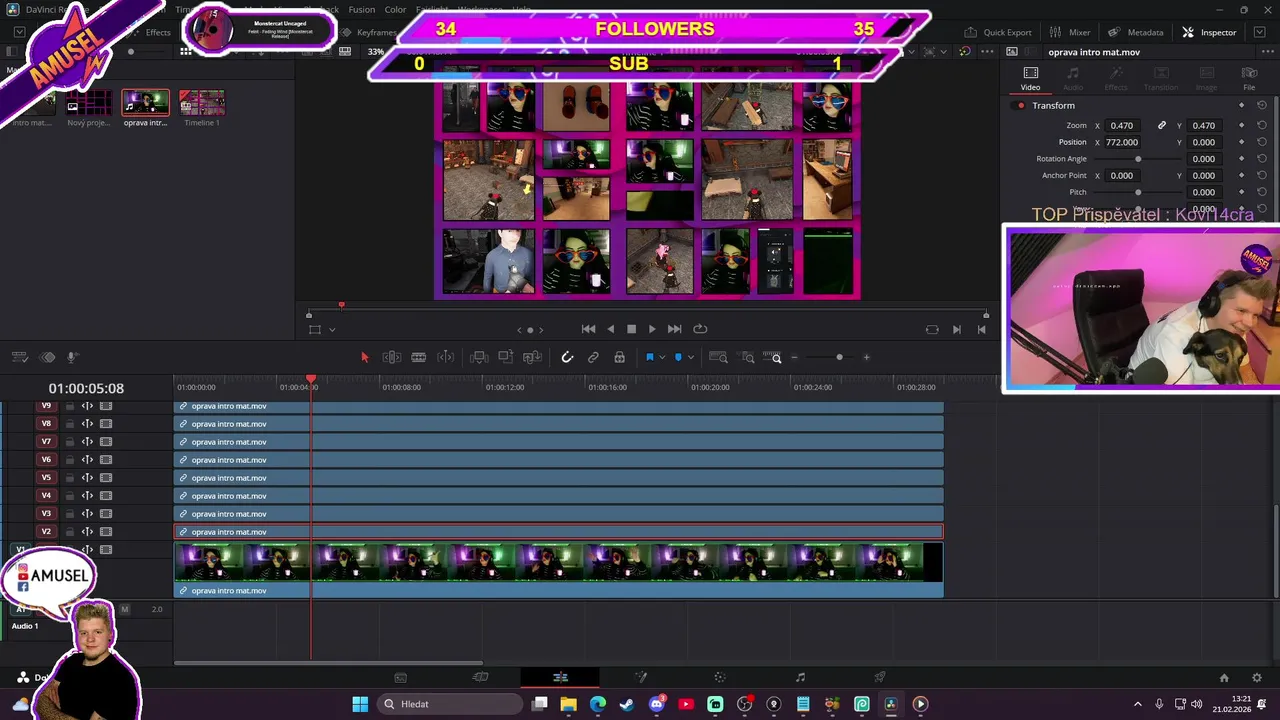Select the V2 oprava intro mat.mov clip

(559, 532)
